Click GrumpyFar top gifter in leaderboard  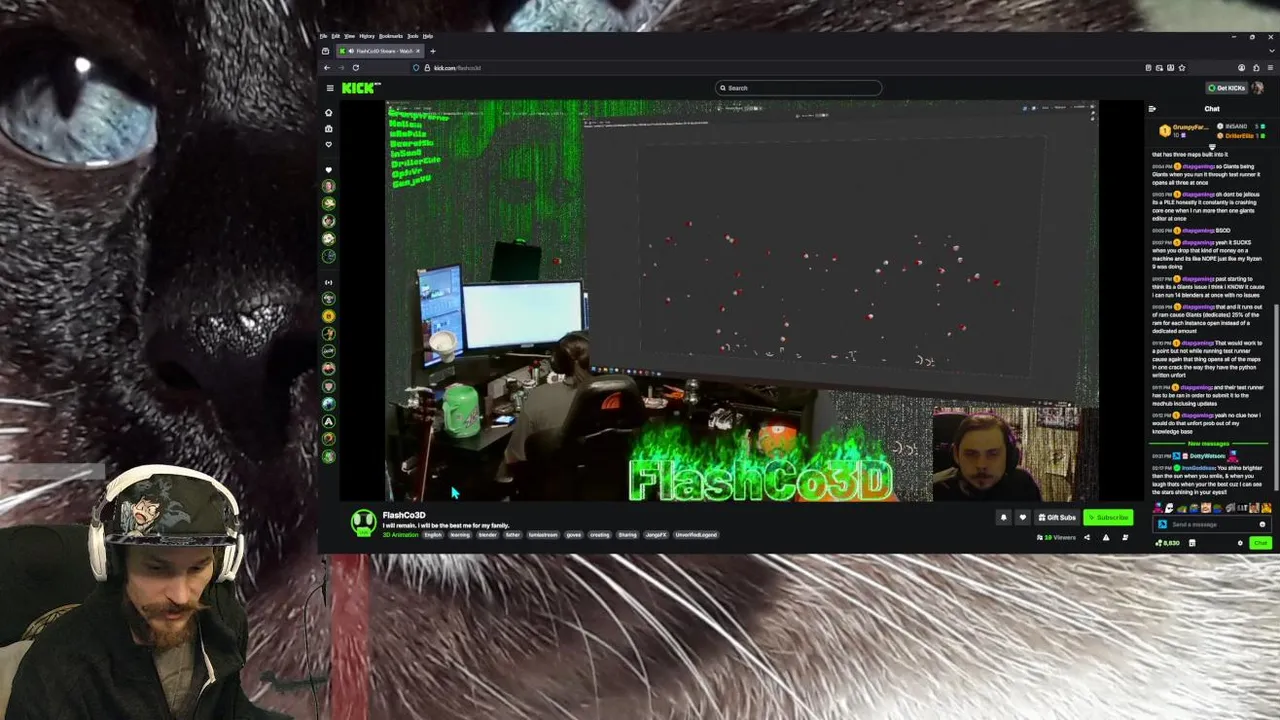pyautogui.click(x=1183, y=130)
